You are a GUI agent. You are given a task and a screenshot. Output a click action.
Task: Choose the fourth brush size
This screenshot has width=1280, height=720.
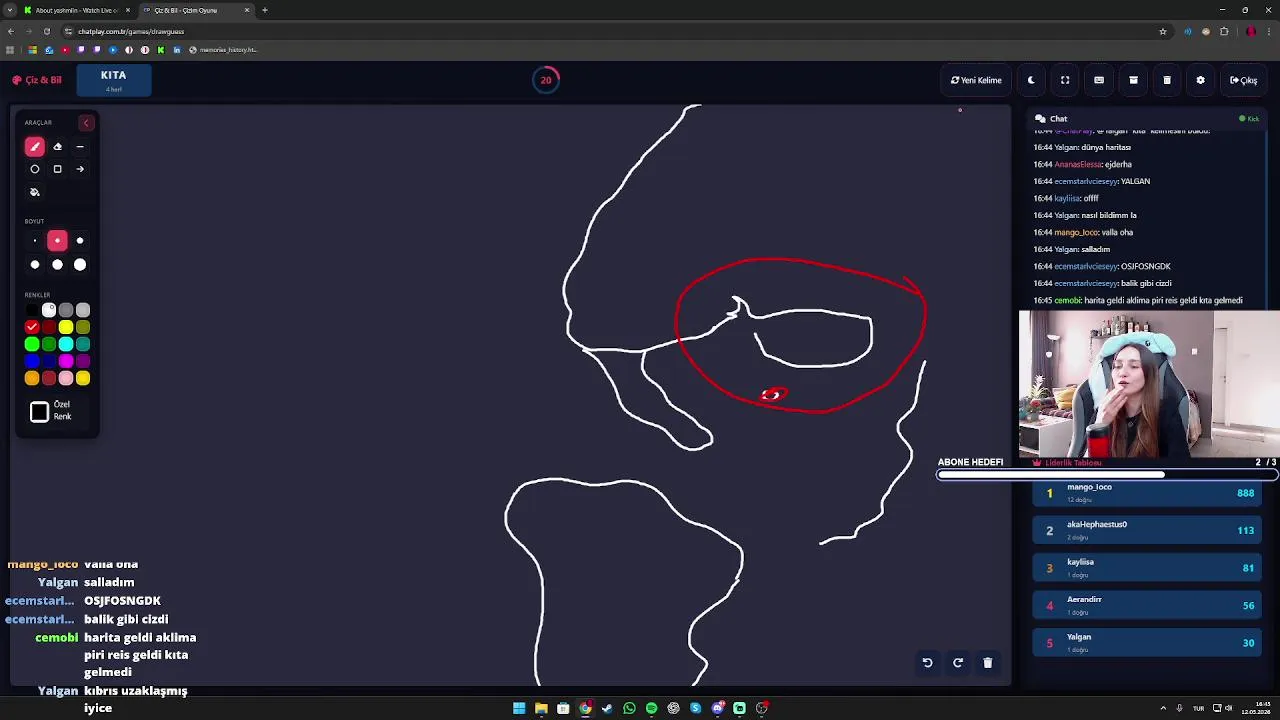click(x=34, y=265)
